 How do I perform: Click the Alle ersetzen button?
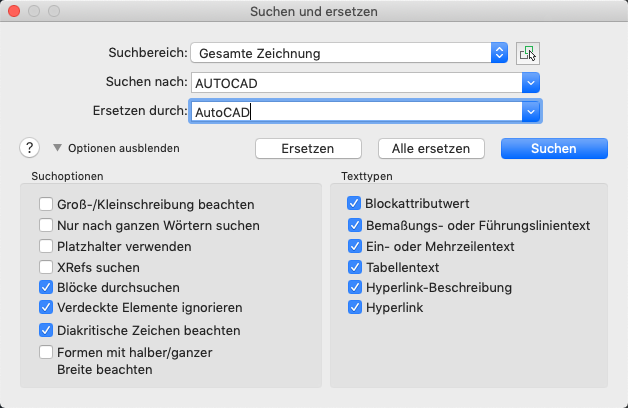pyautogui.click(x=431, y=148)
